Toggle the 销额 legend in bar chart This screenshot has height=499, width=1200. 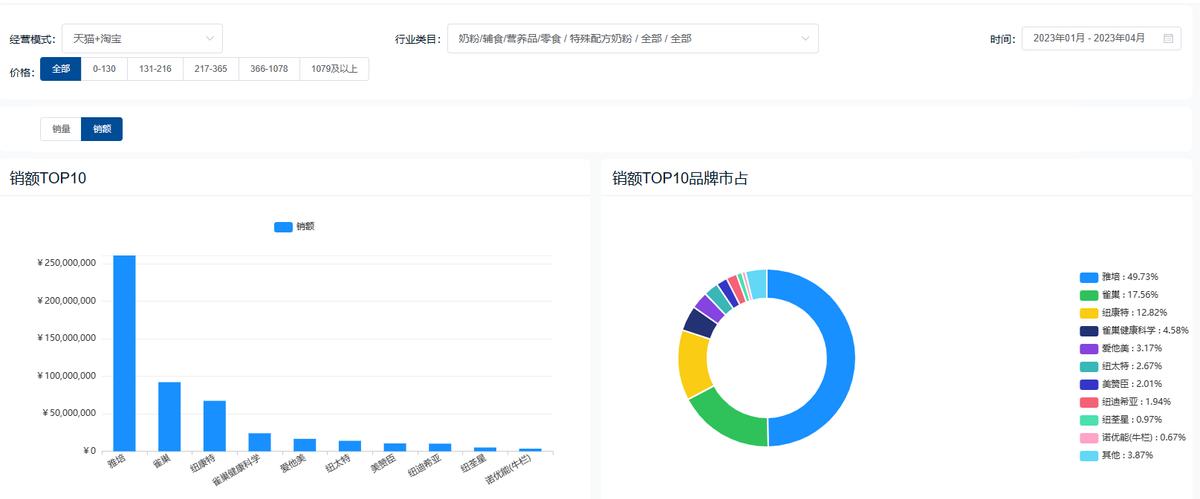[295, 227]
